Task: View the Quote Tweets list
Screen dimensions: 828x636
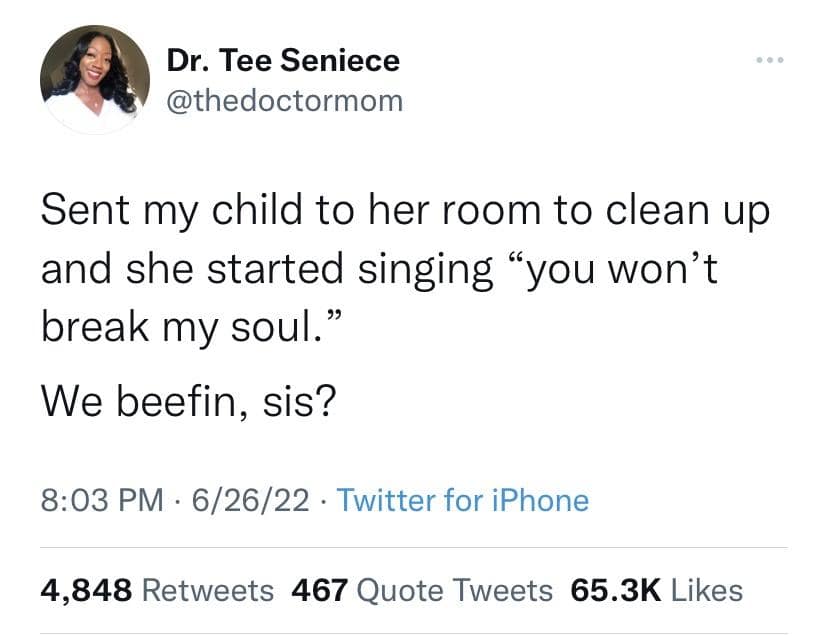Action: (x=454, y=590)
